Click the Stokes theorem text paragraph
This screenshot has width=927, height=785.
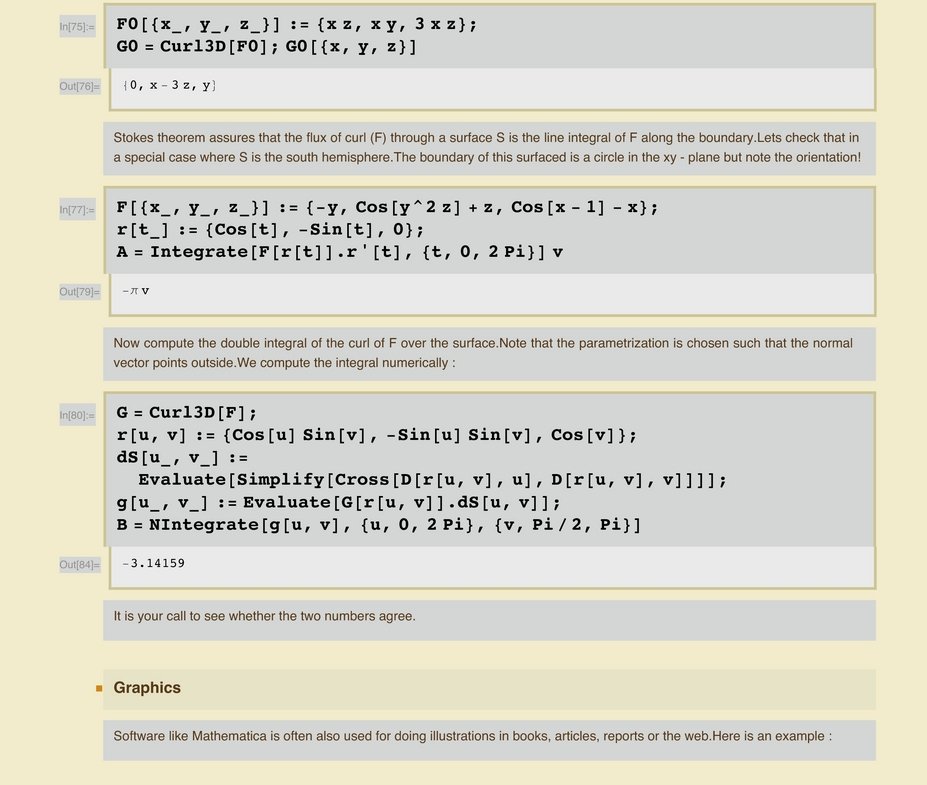pos(487,147)
